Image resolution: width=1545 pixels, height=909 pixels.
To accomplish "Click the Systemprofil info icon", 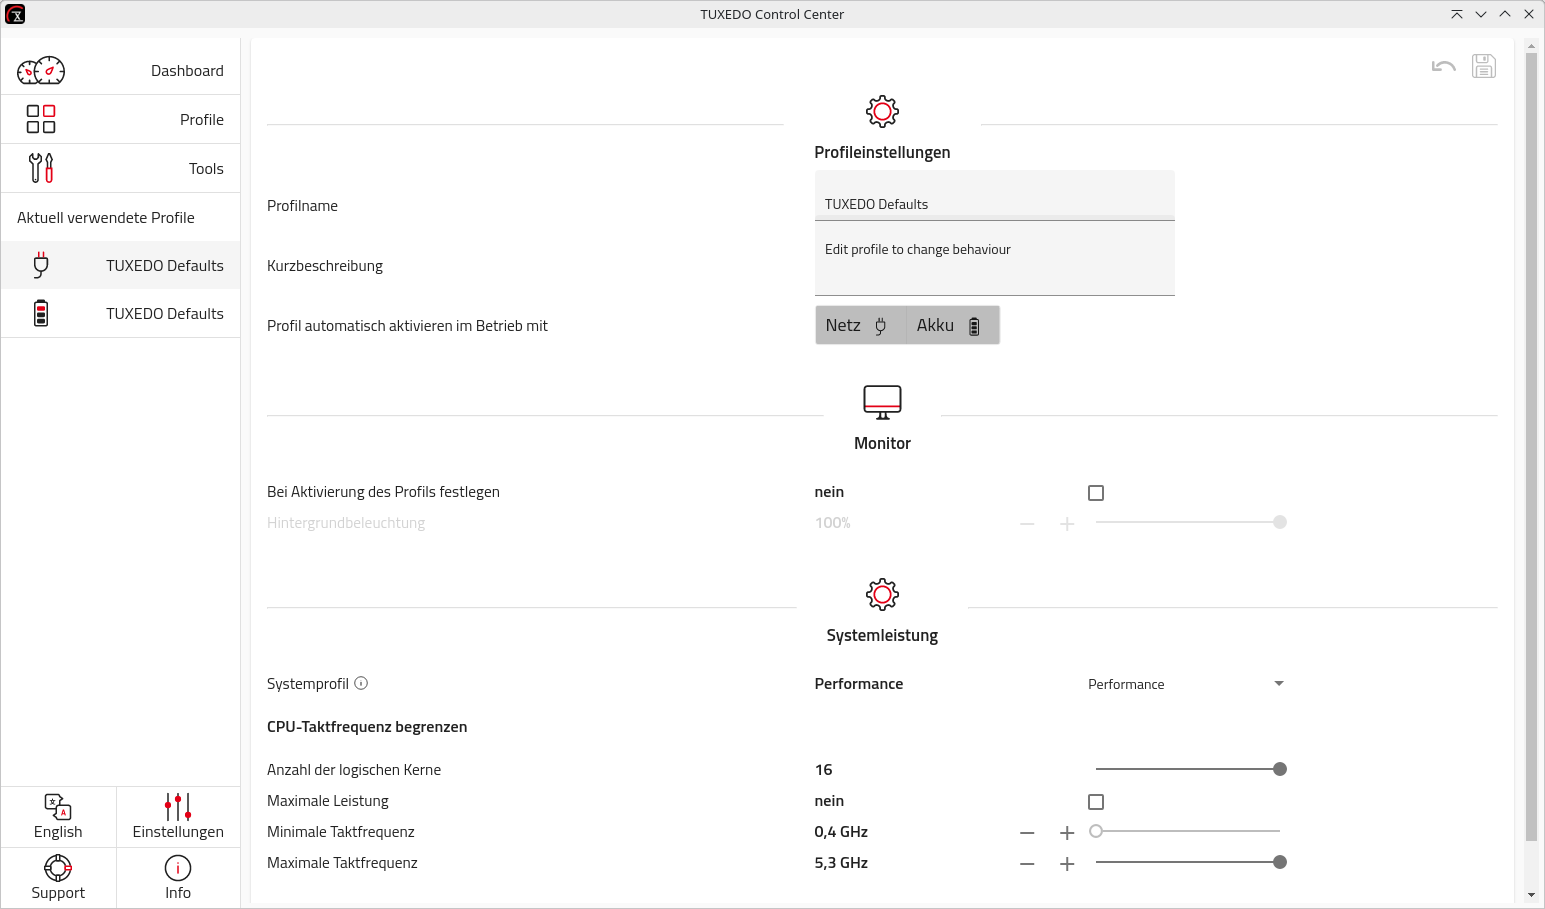I will [x=362, y=683].
